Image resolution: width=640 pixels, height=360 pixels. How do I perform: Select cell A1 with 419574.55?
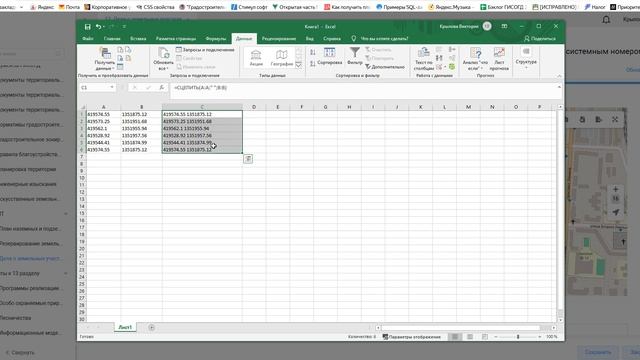tap(103, 114)
